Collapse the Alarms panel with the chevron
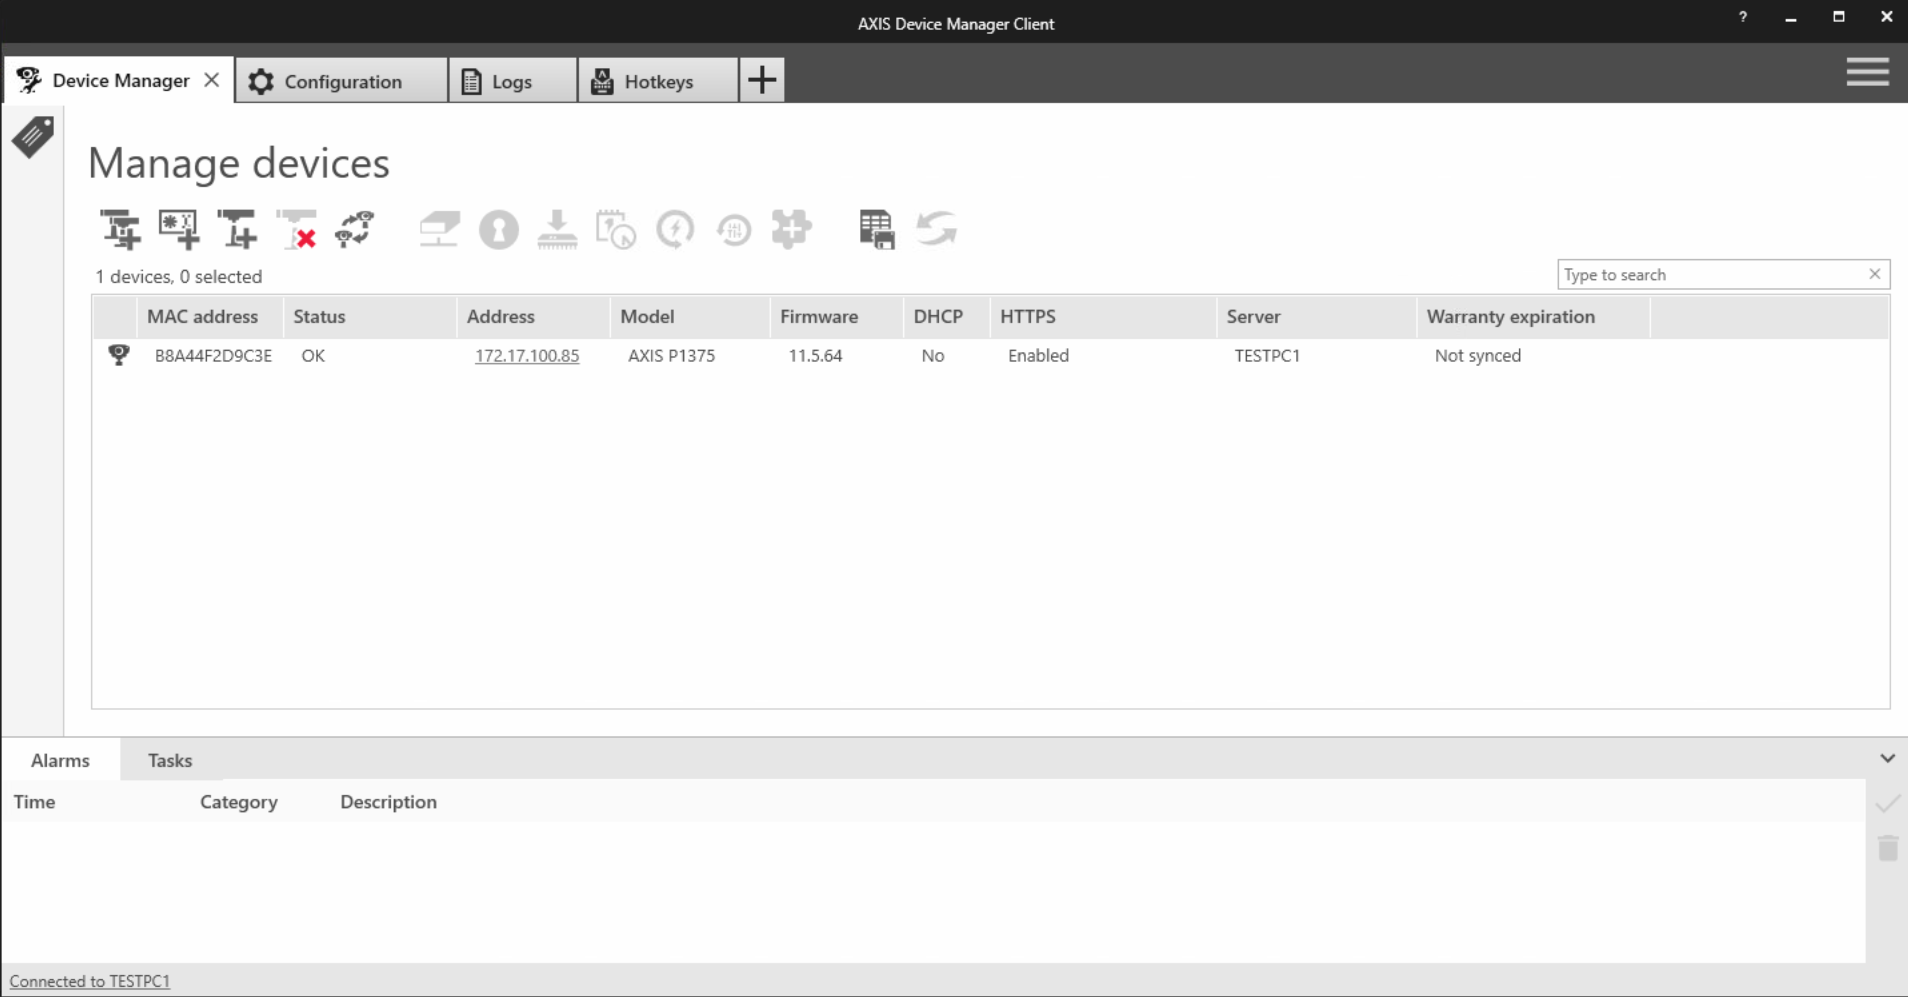The height and width of the screenshot is (997, 1908). click(1888, 758)
